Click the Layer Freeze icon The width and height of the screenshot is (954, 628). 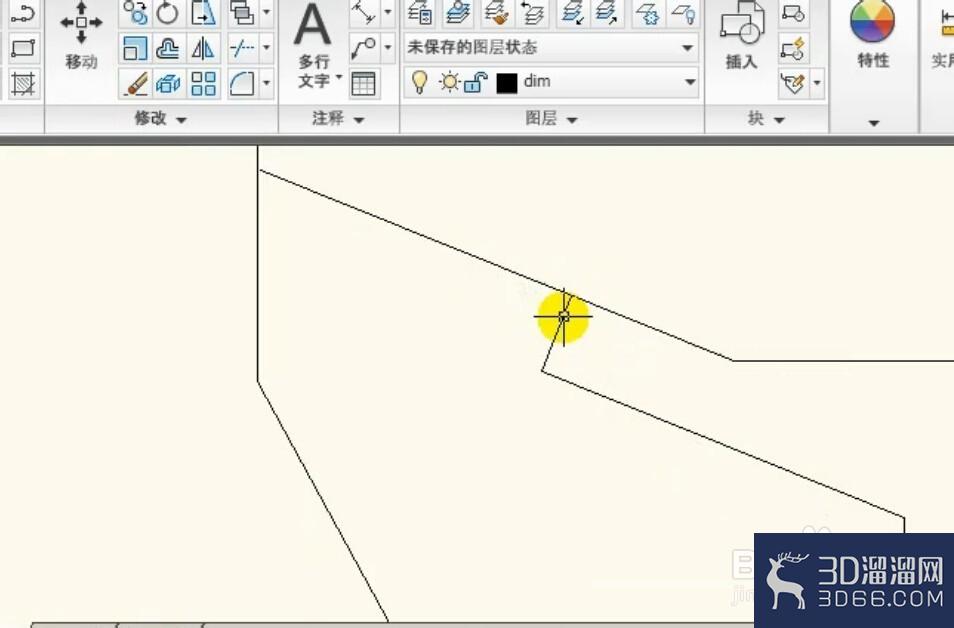647,12
